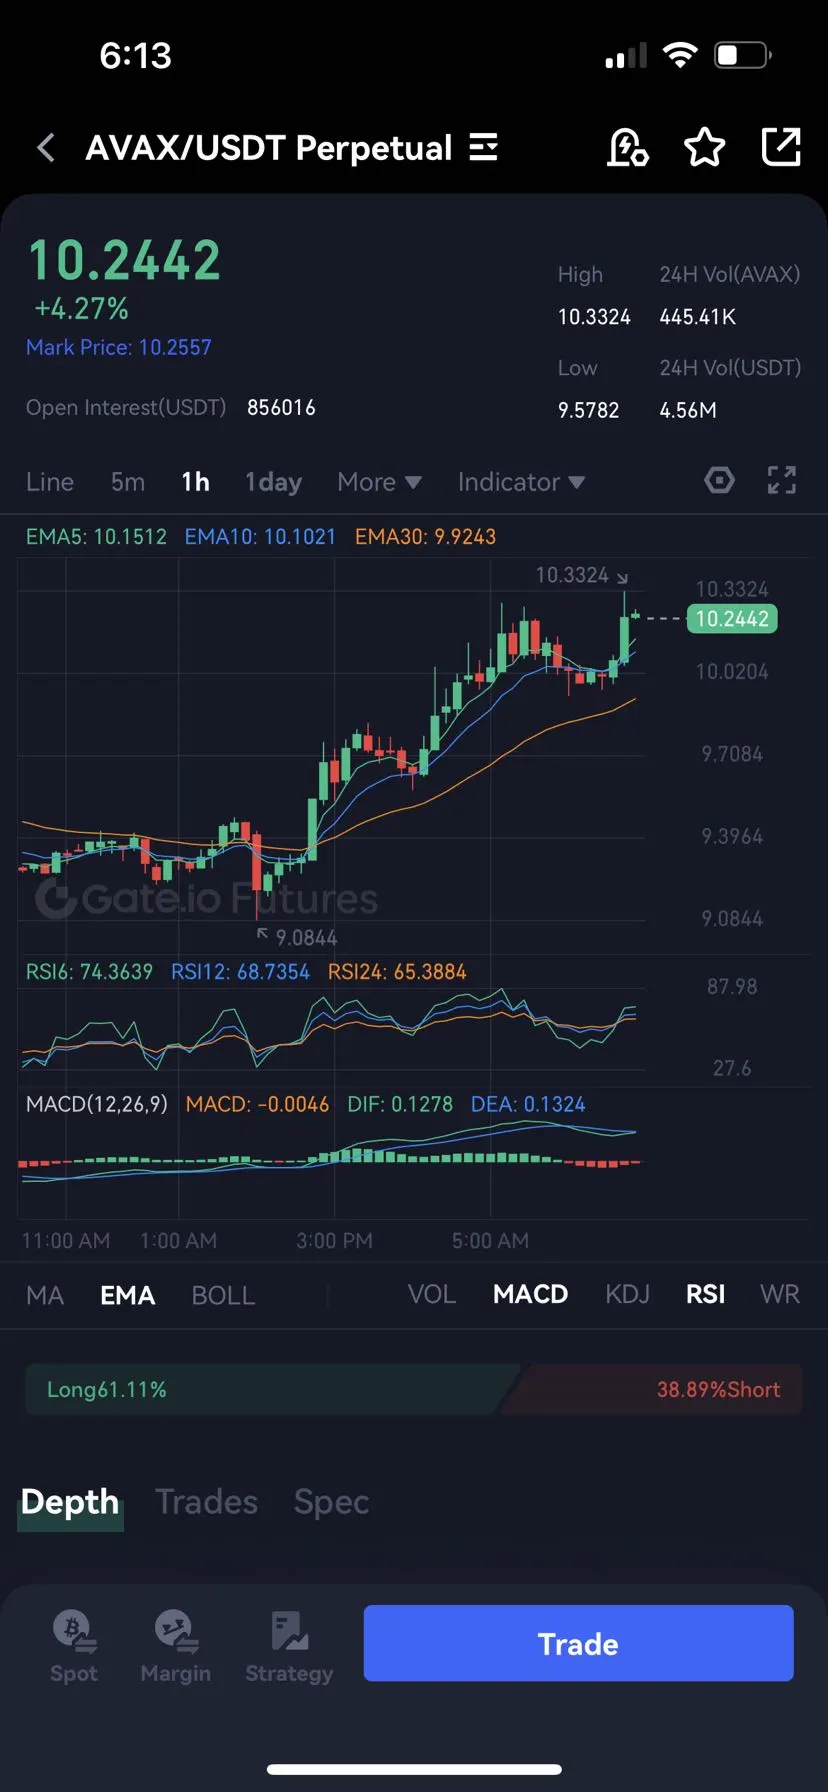Toggle the RSI sub-indicator

[705, 1294]
